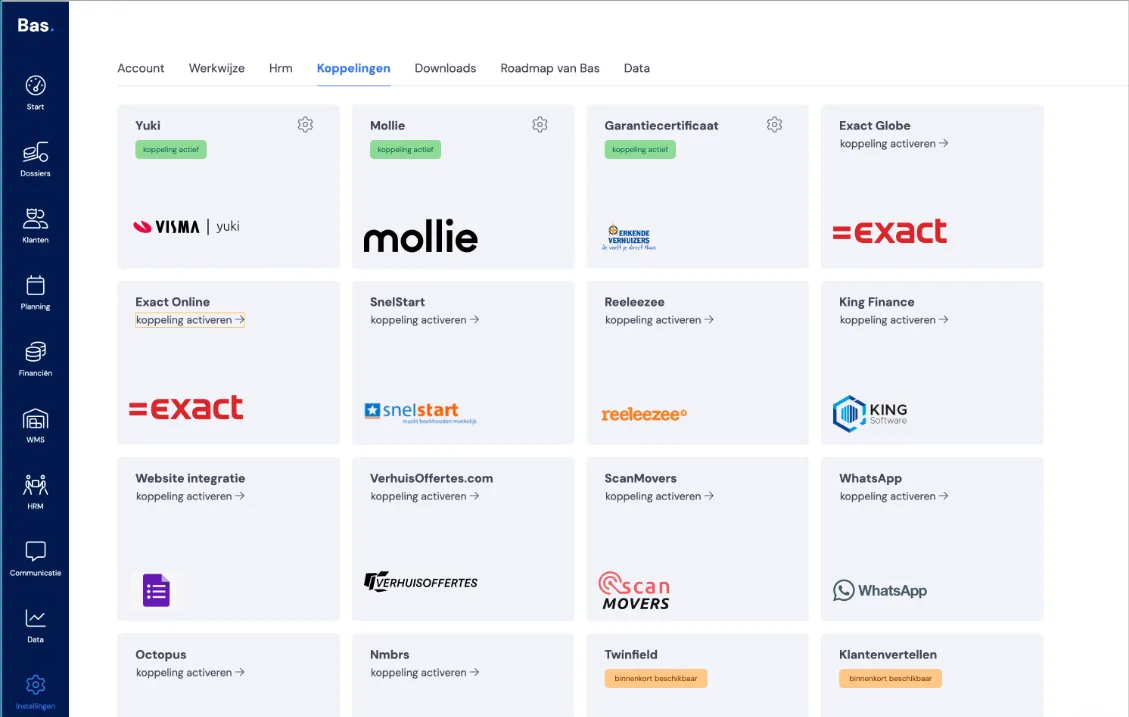This screenshot has width=1129, height=717.
Task: Activate the WhatsApp koppeling
Action: [x=894, y=496]
